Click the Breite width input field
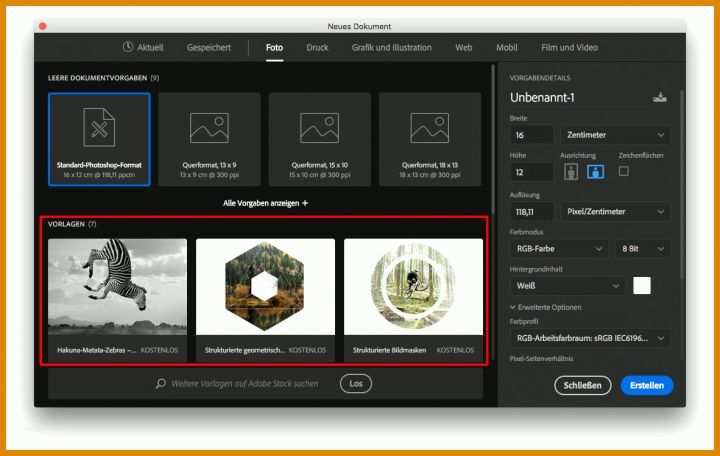 [532, 135]
